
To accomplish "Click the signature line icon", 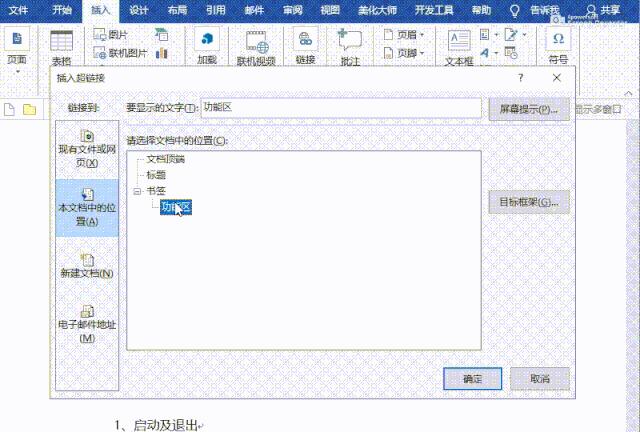I will 510,35.
